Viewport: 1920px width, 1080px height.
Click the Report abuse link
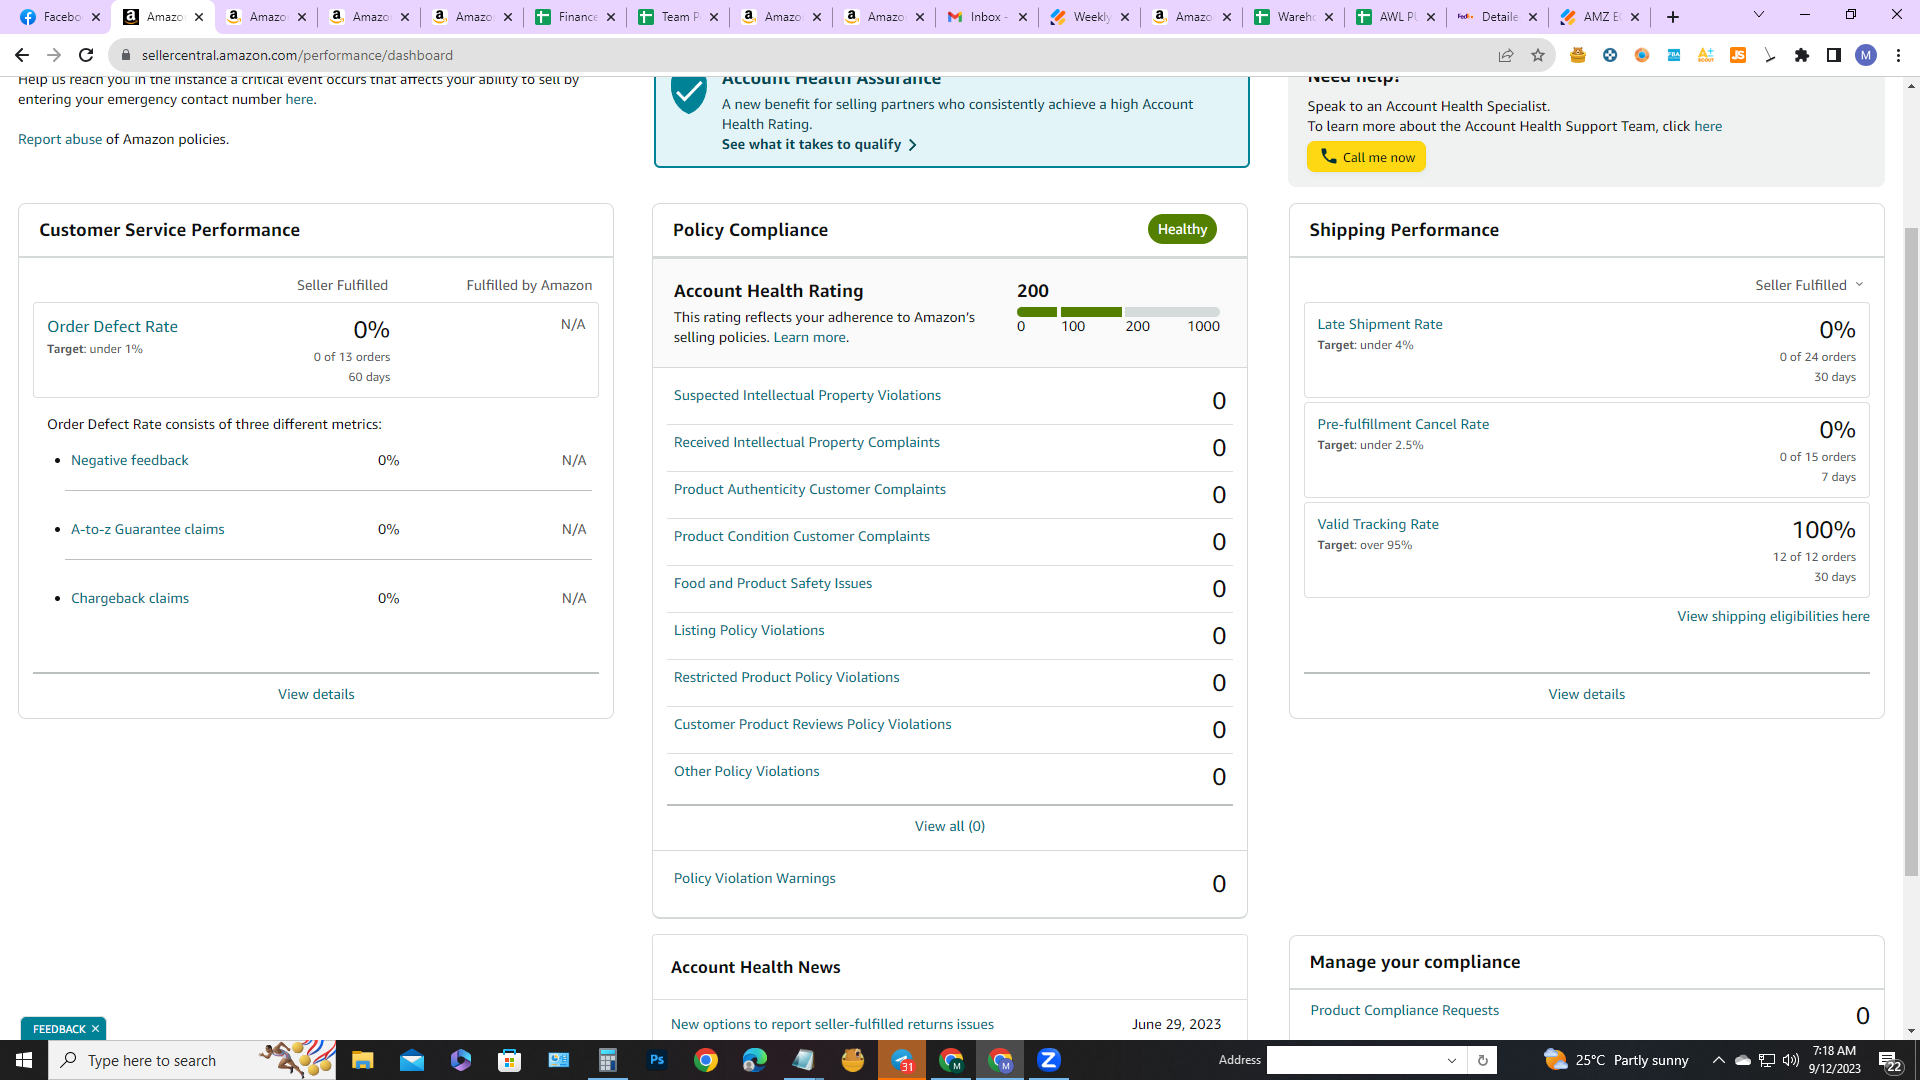(x=60, y=139)
